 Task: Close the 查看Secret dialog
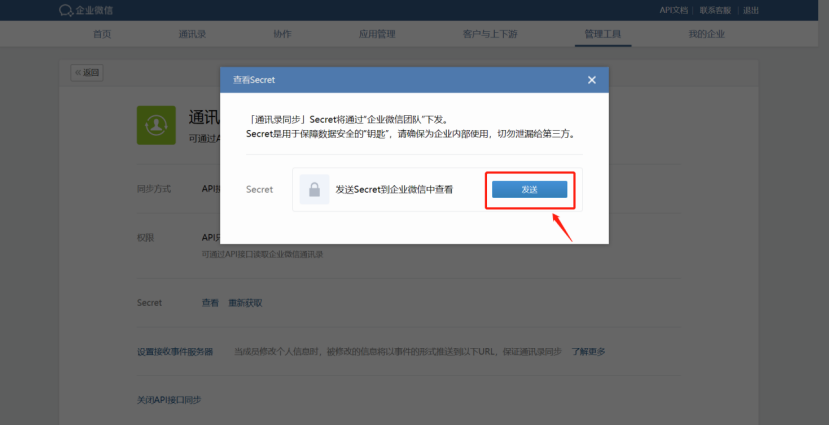pos(592,80)
